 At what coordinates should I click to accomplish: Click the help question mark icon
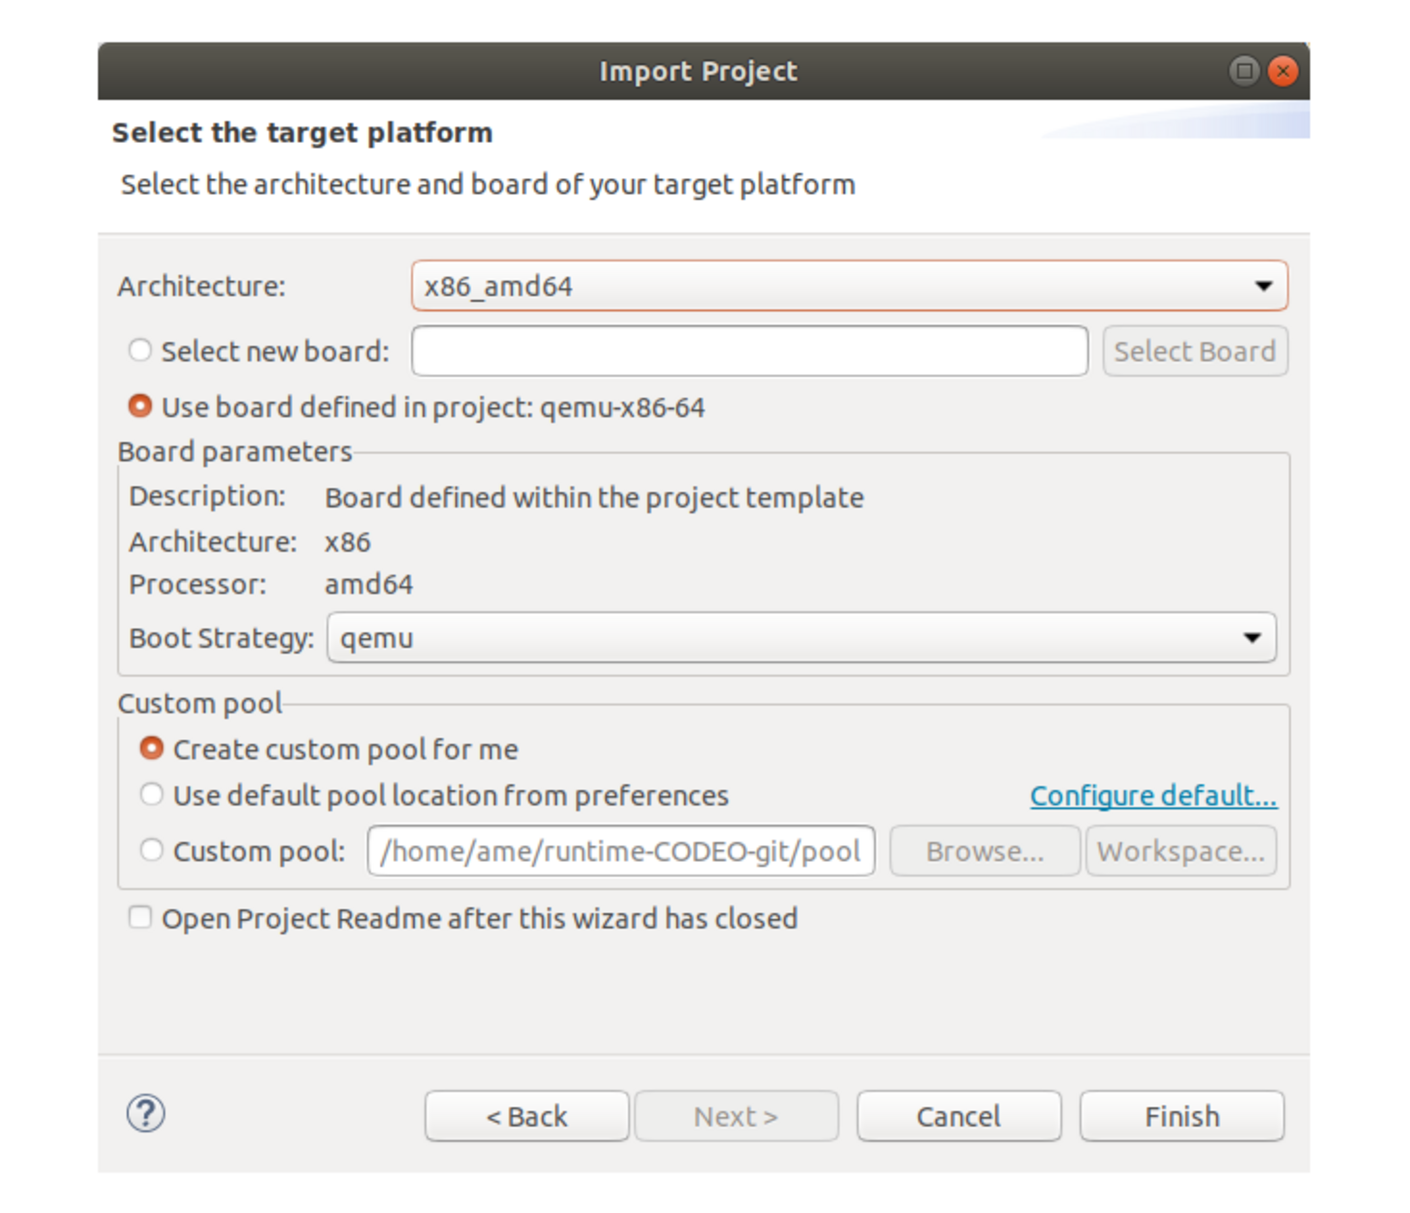(145, 1113)
